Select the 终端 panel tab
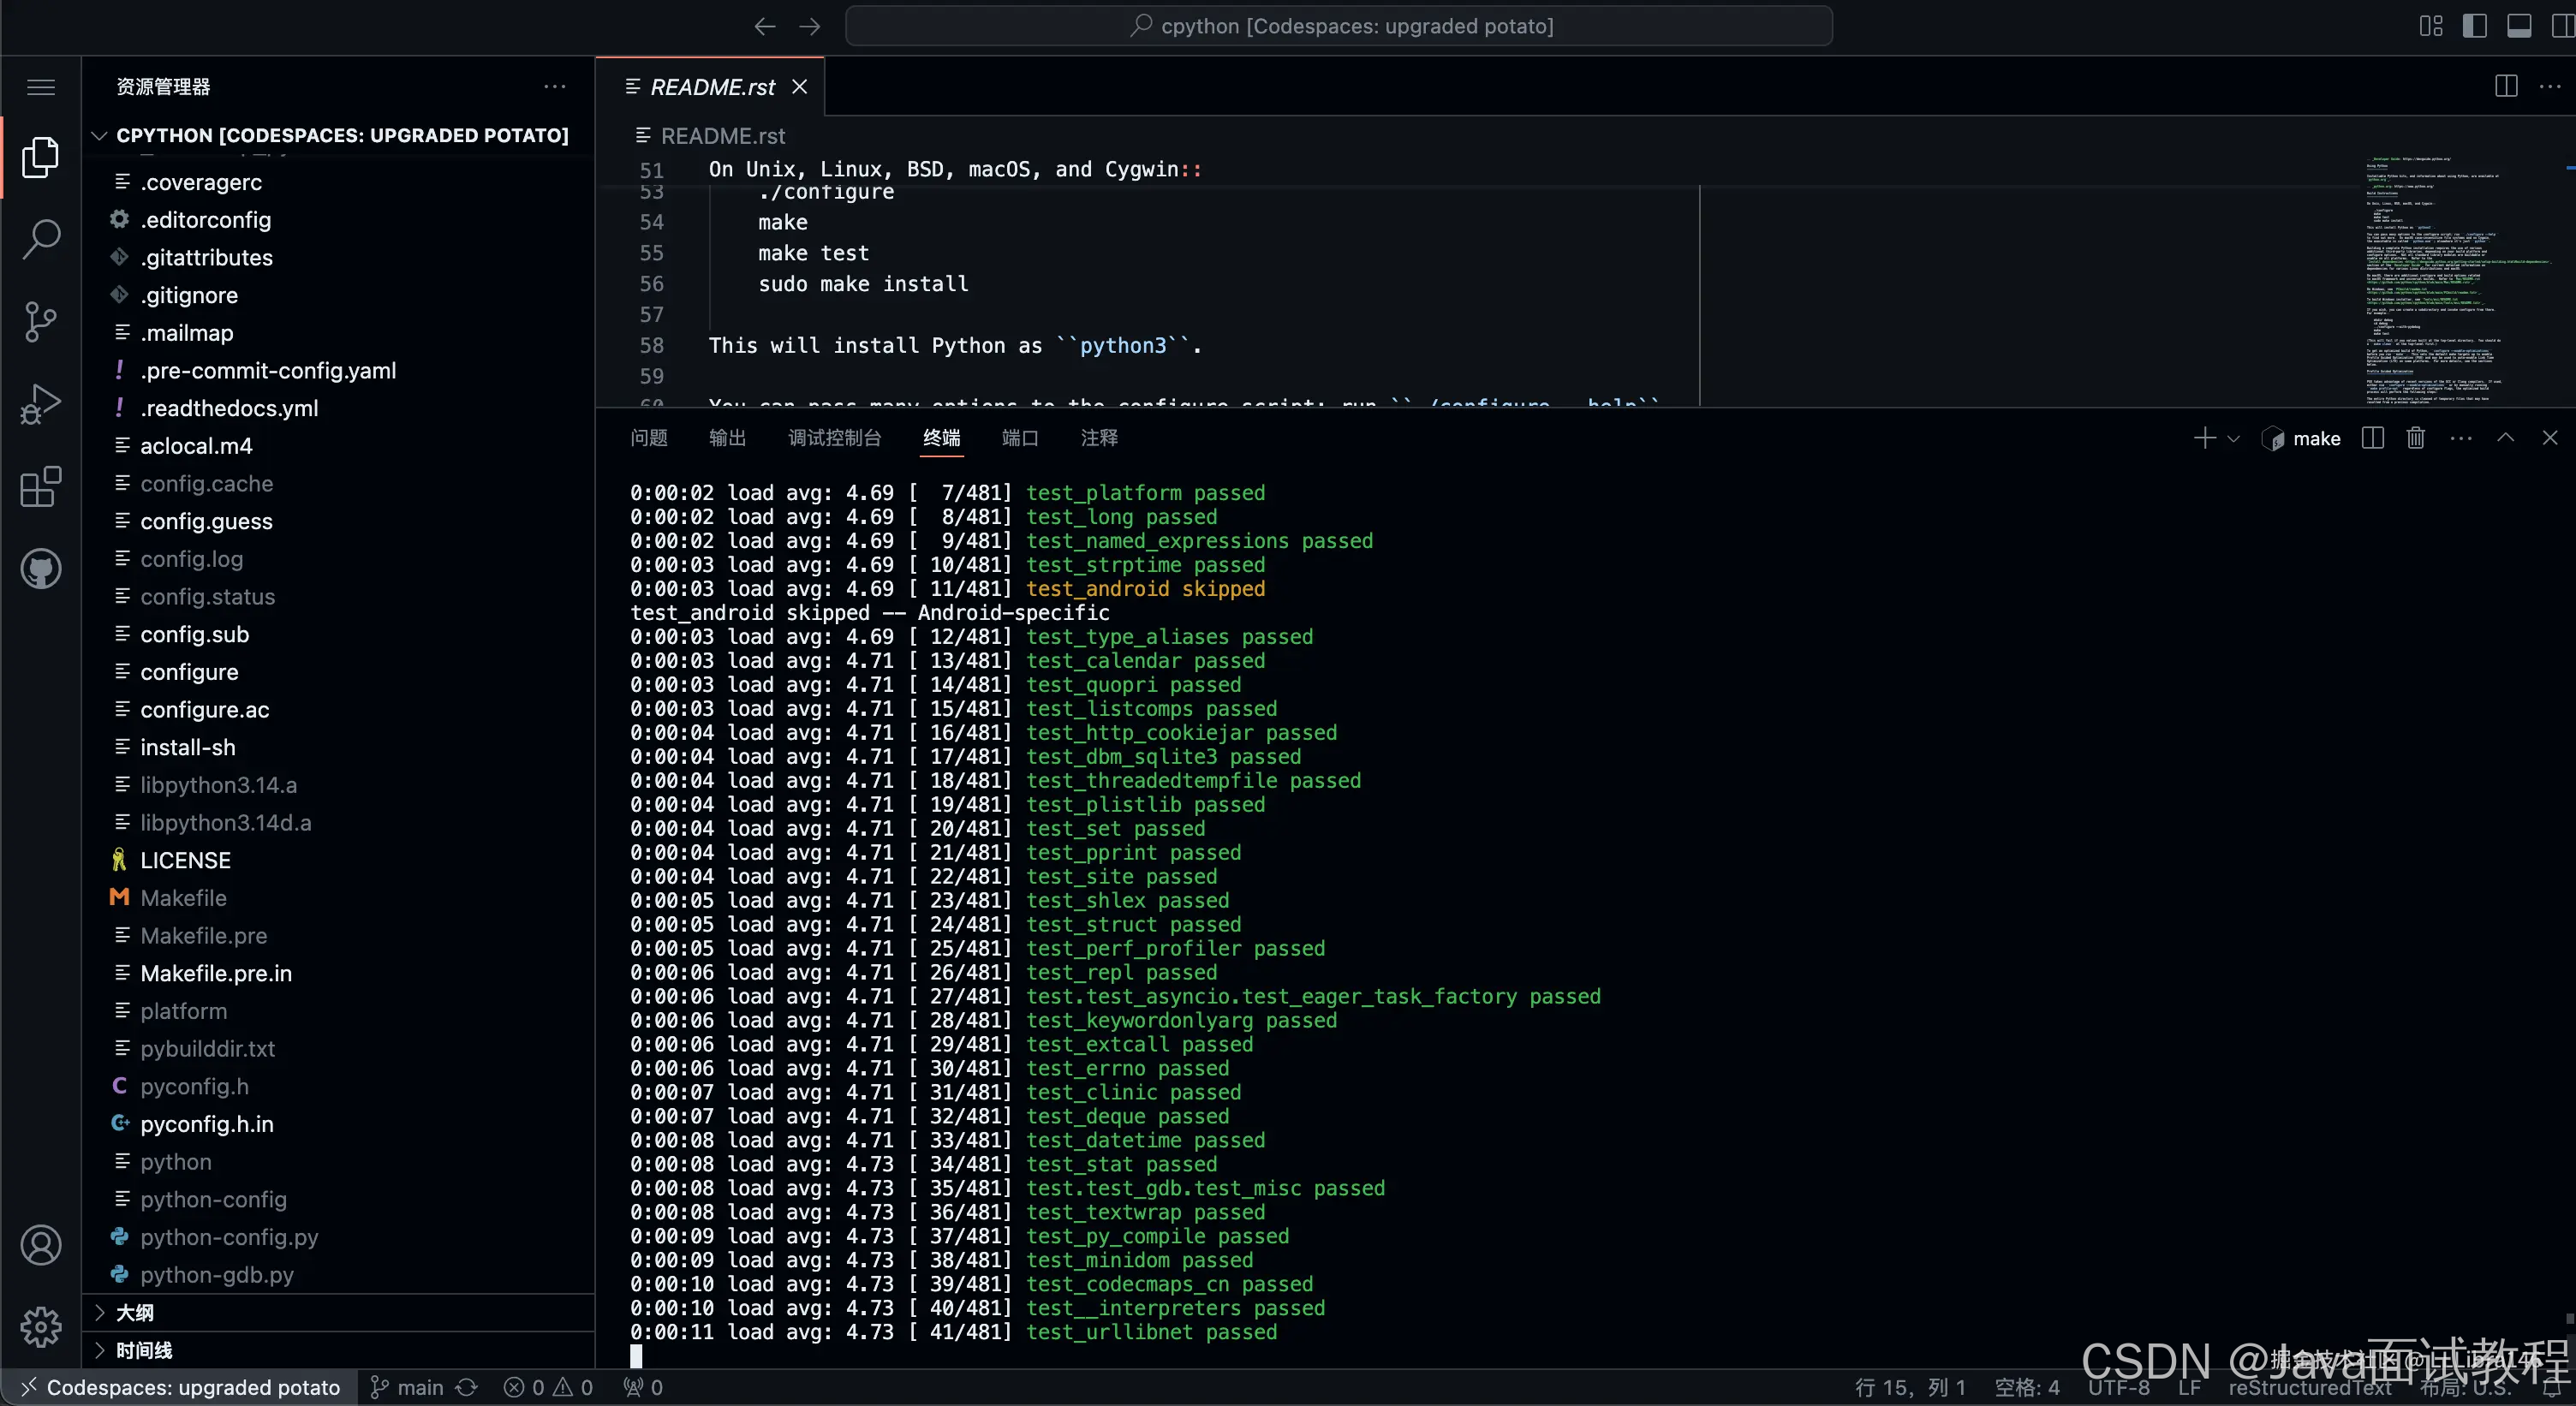Image resolution: width=2576 pixels, height=1406 pixels. pyautogui.click(x=941, y=438)
